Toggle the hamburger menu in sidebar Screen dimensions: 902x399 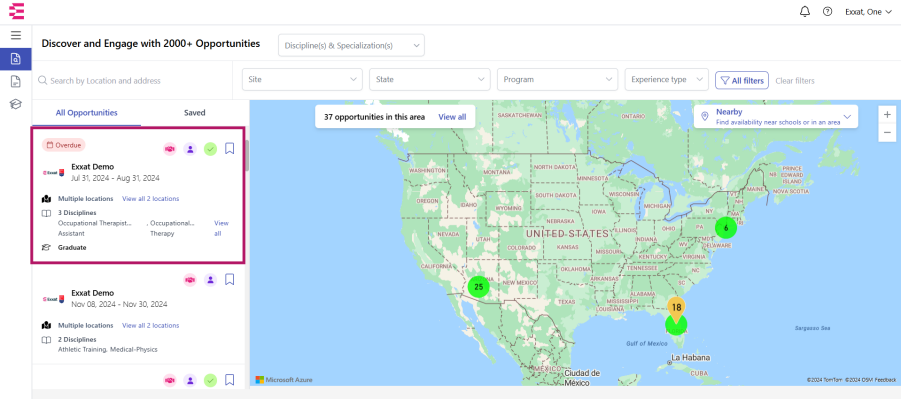tap(16, 35)
